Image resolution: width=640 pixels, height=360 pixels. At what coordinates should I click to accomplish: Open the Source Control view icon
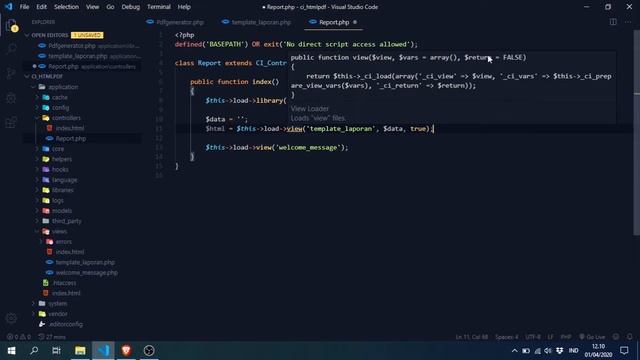click(11, 73)
